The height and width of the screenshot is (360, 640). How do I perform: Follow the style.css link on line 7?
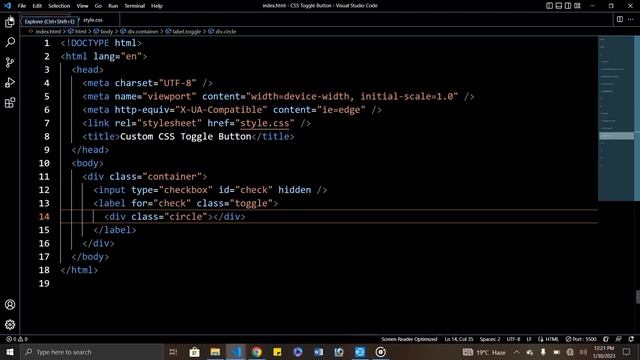click(264, 123)
